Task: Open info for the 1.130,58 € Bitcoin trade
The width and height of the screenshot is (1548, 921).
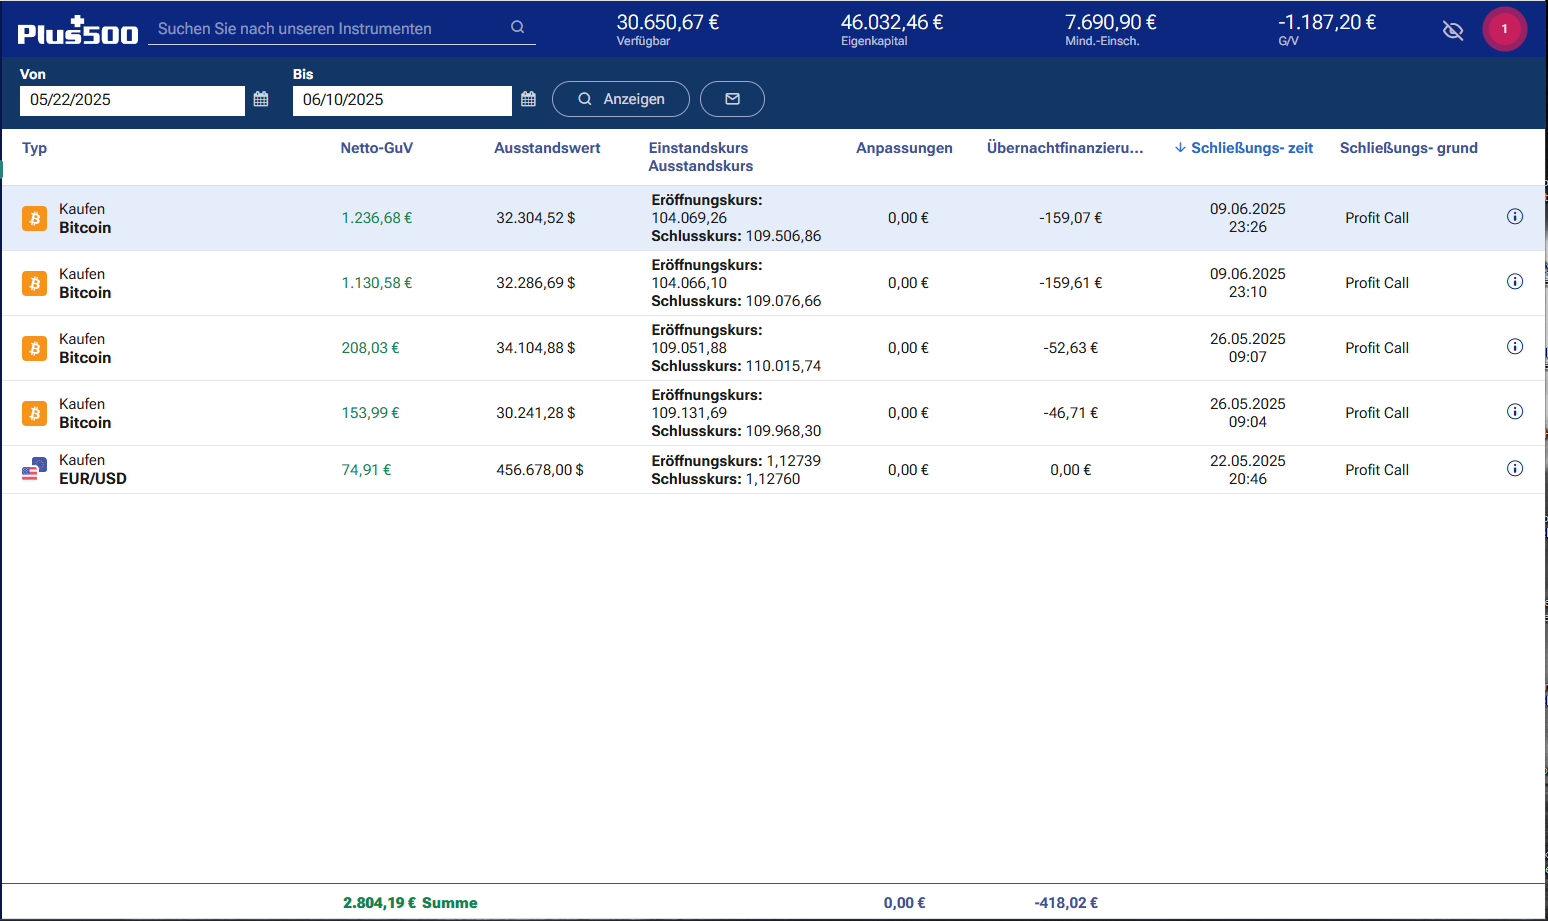Action: coord(1514,282)
